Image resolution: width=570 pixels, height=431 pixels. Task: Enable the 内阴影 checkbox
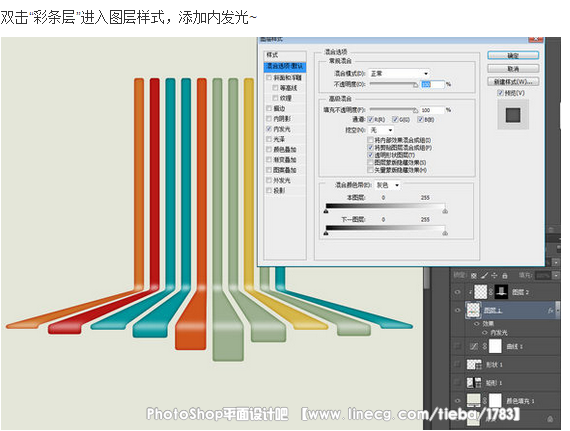[x=269, y=118]
